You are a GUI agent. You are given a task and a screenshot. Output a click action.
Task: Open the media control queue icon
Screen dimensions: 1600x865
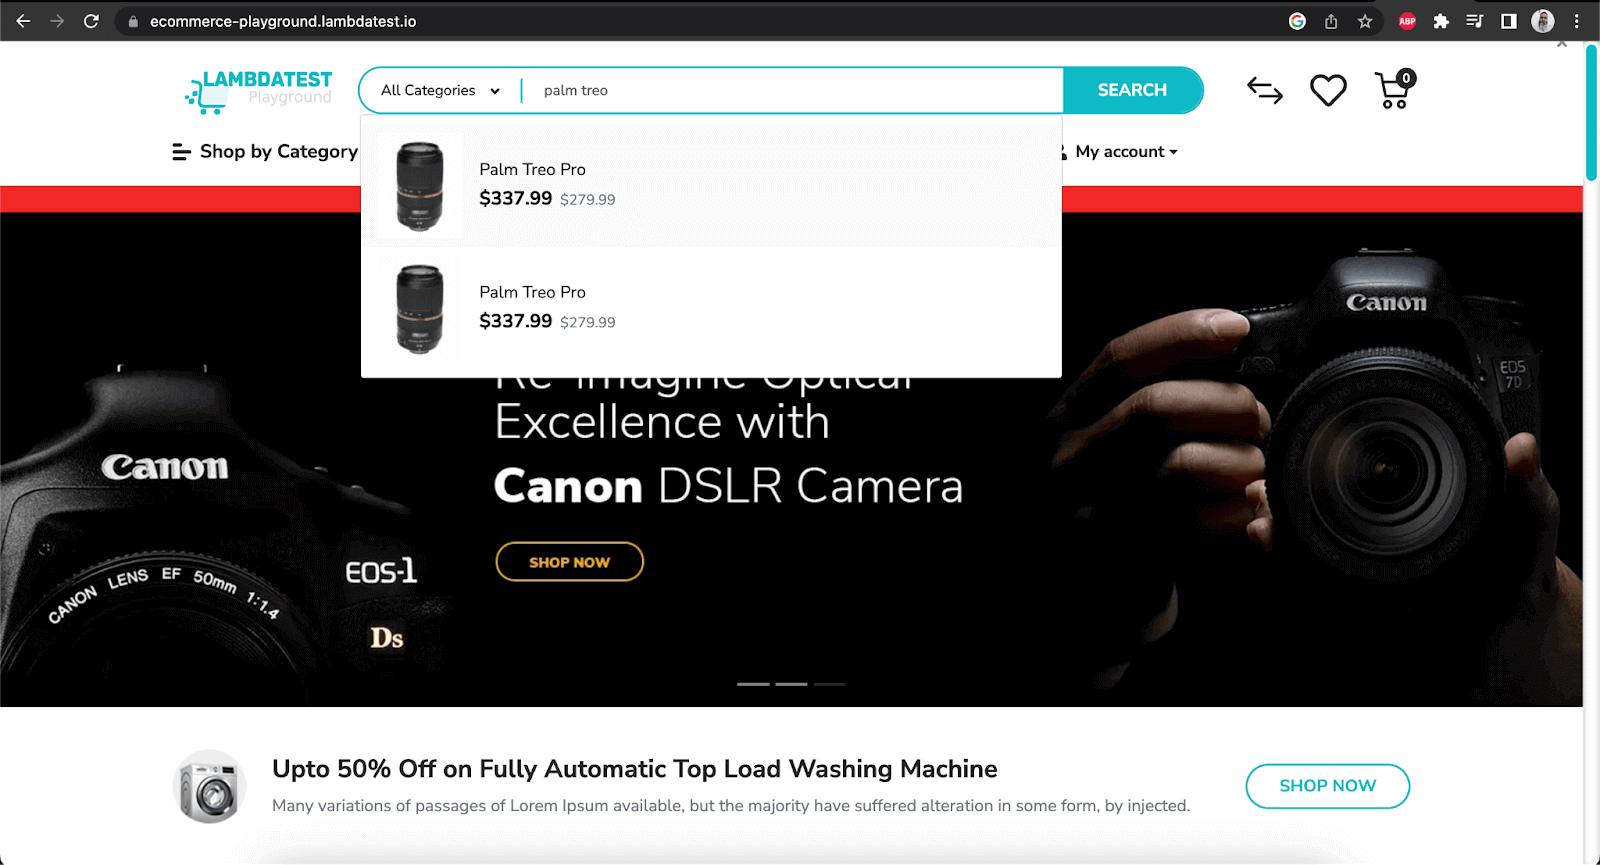1474,21
